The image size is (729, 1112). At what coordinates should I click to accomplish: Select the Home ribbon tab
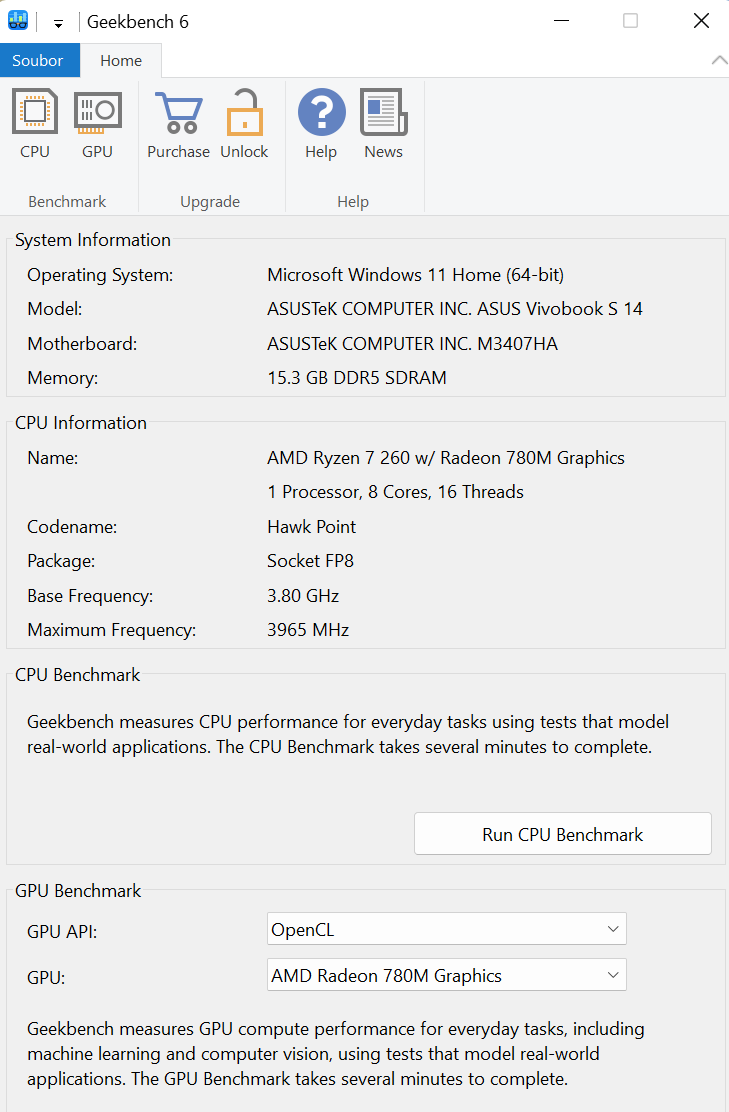[x=121, y=60]
